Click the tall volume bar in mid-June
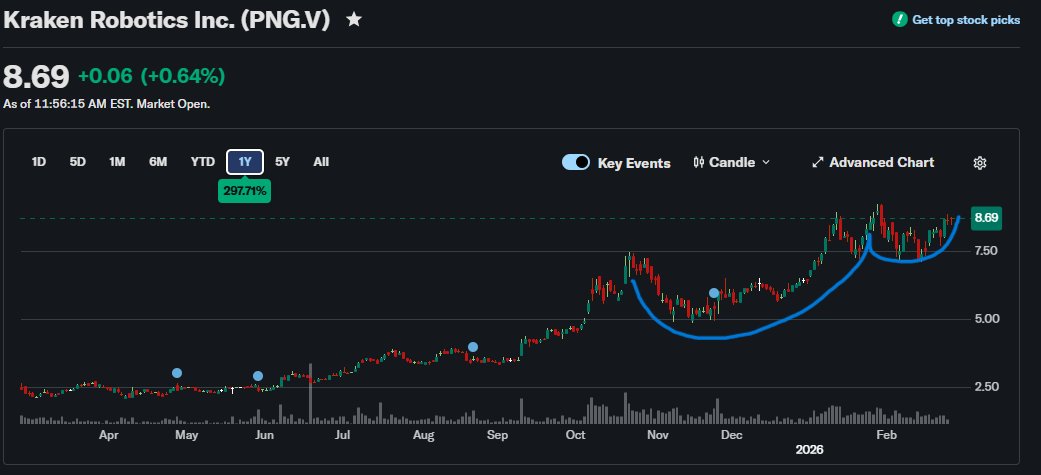This screenshot has width=1041, height=475. [x=311, y=393]
